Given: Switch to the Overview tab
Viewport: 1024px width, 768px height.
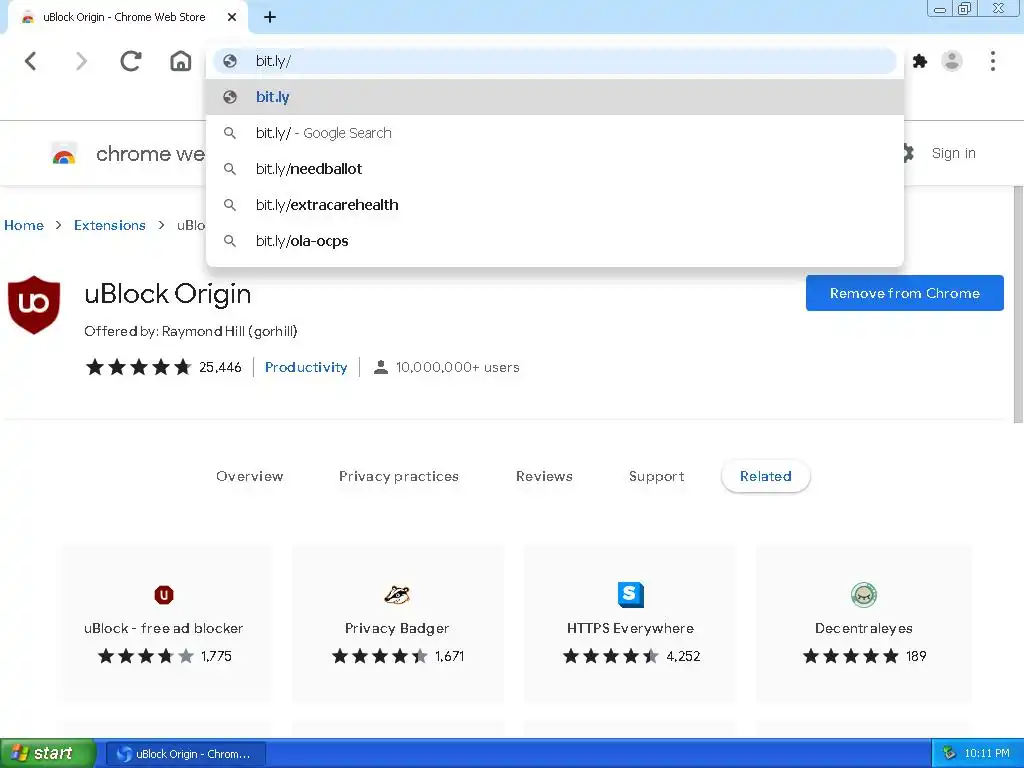Looking at the screenshot, I should 249,476.
